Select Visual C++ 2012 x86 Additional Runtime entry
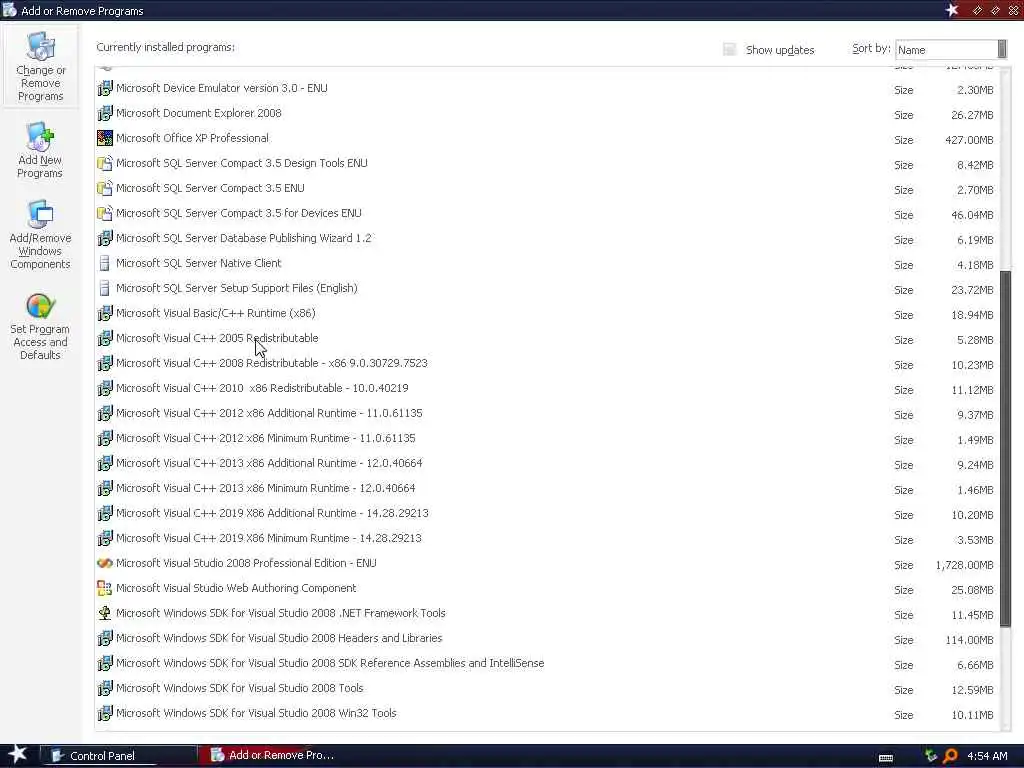The width and height of the screenshot is (1024, 768). tap(547, 413)
